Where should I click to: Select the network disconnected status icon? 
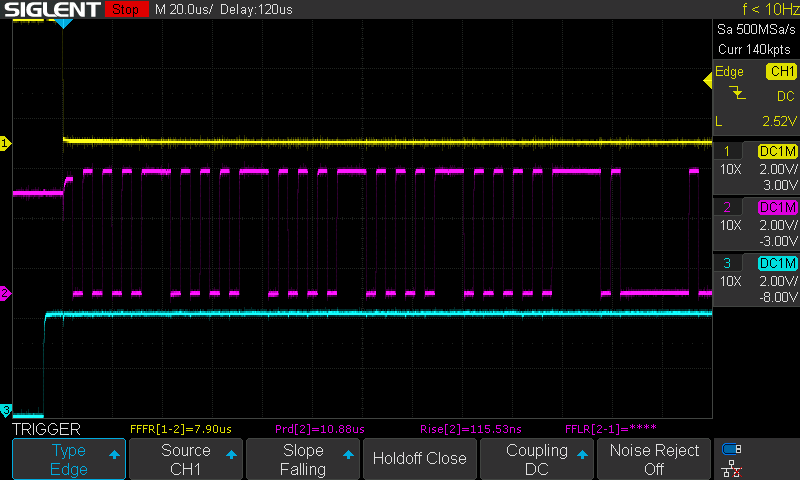[x=732, y=468]
